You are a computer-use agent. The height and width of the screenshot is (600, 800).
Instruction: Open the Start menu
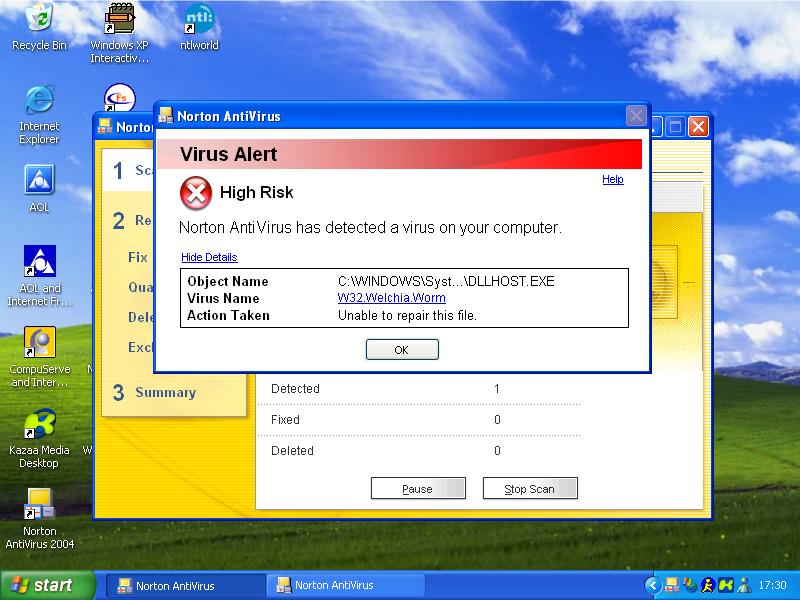tap(47, 585)
